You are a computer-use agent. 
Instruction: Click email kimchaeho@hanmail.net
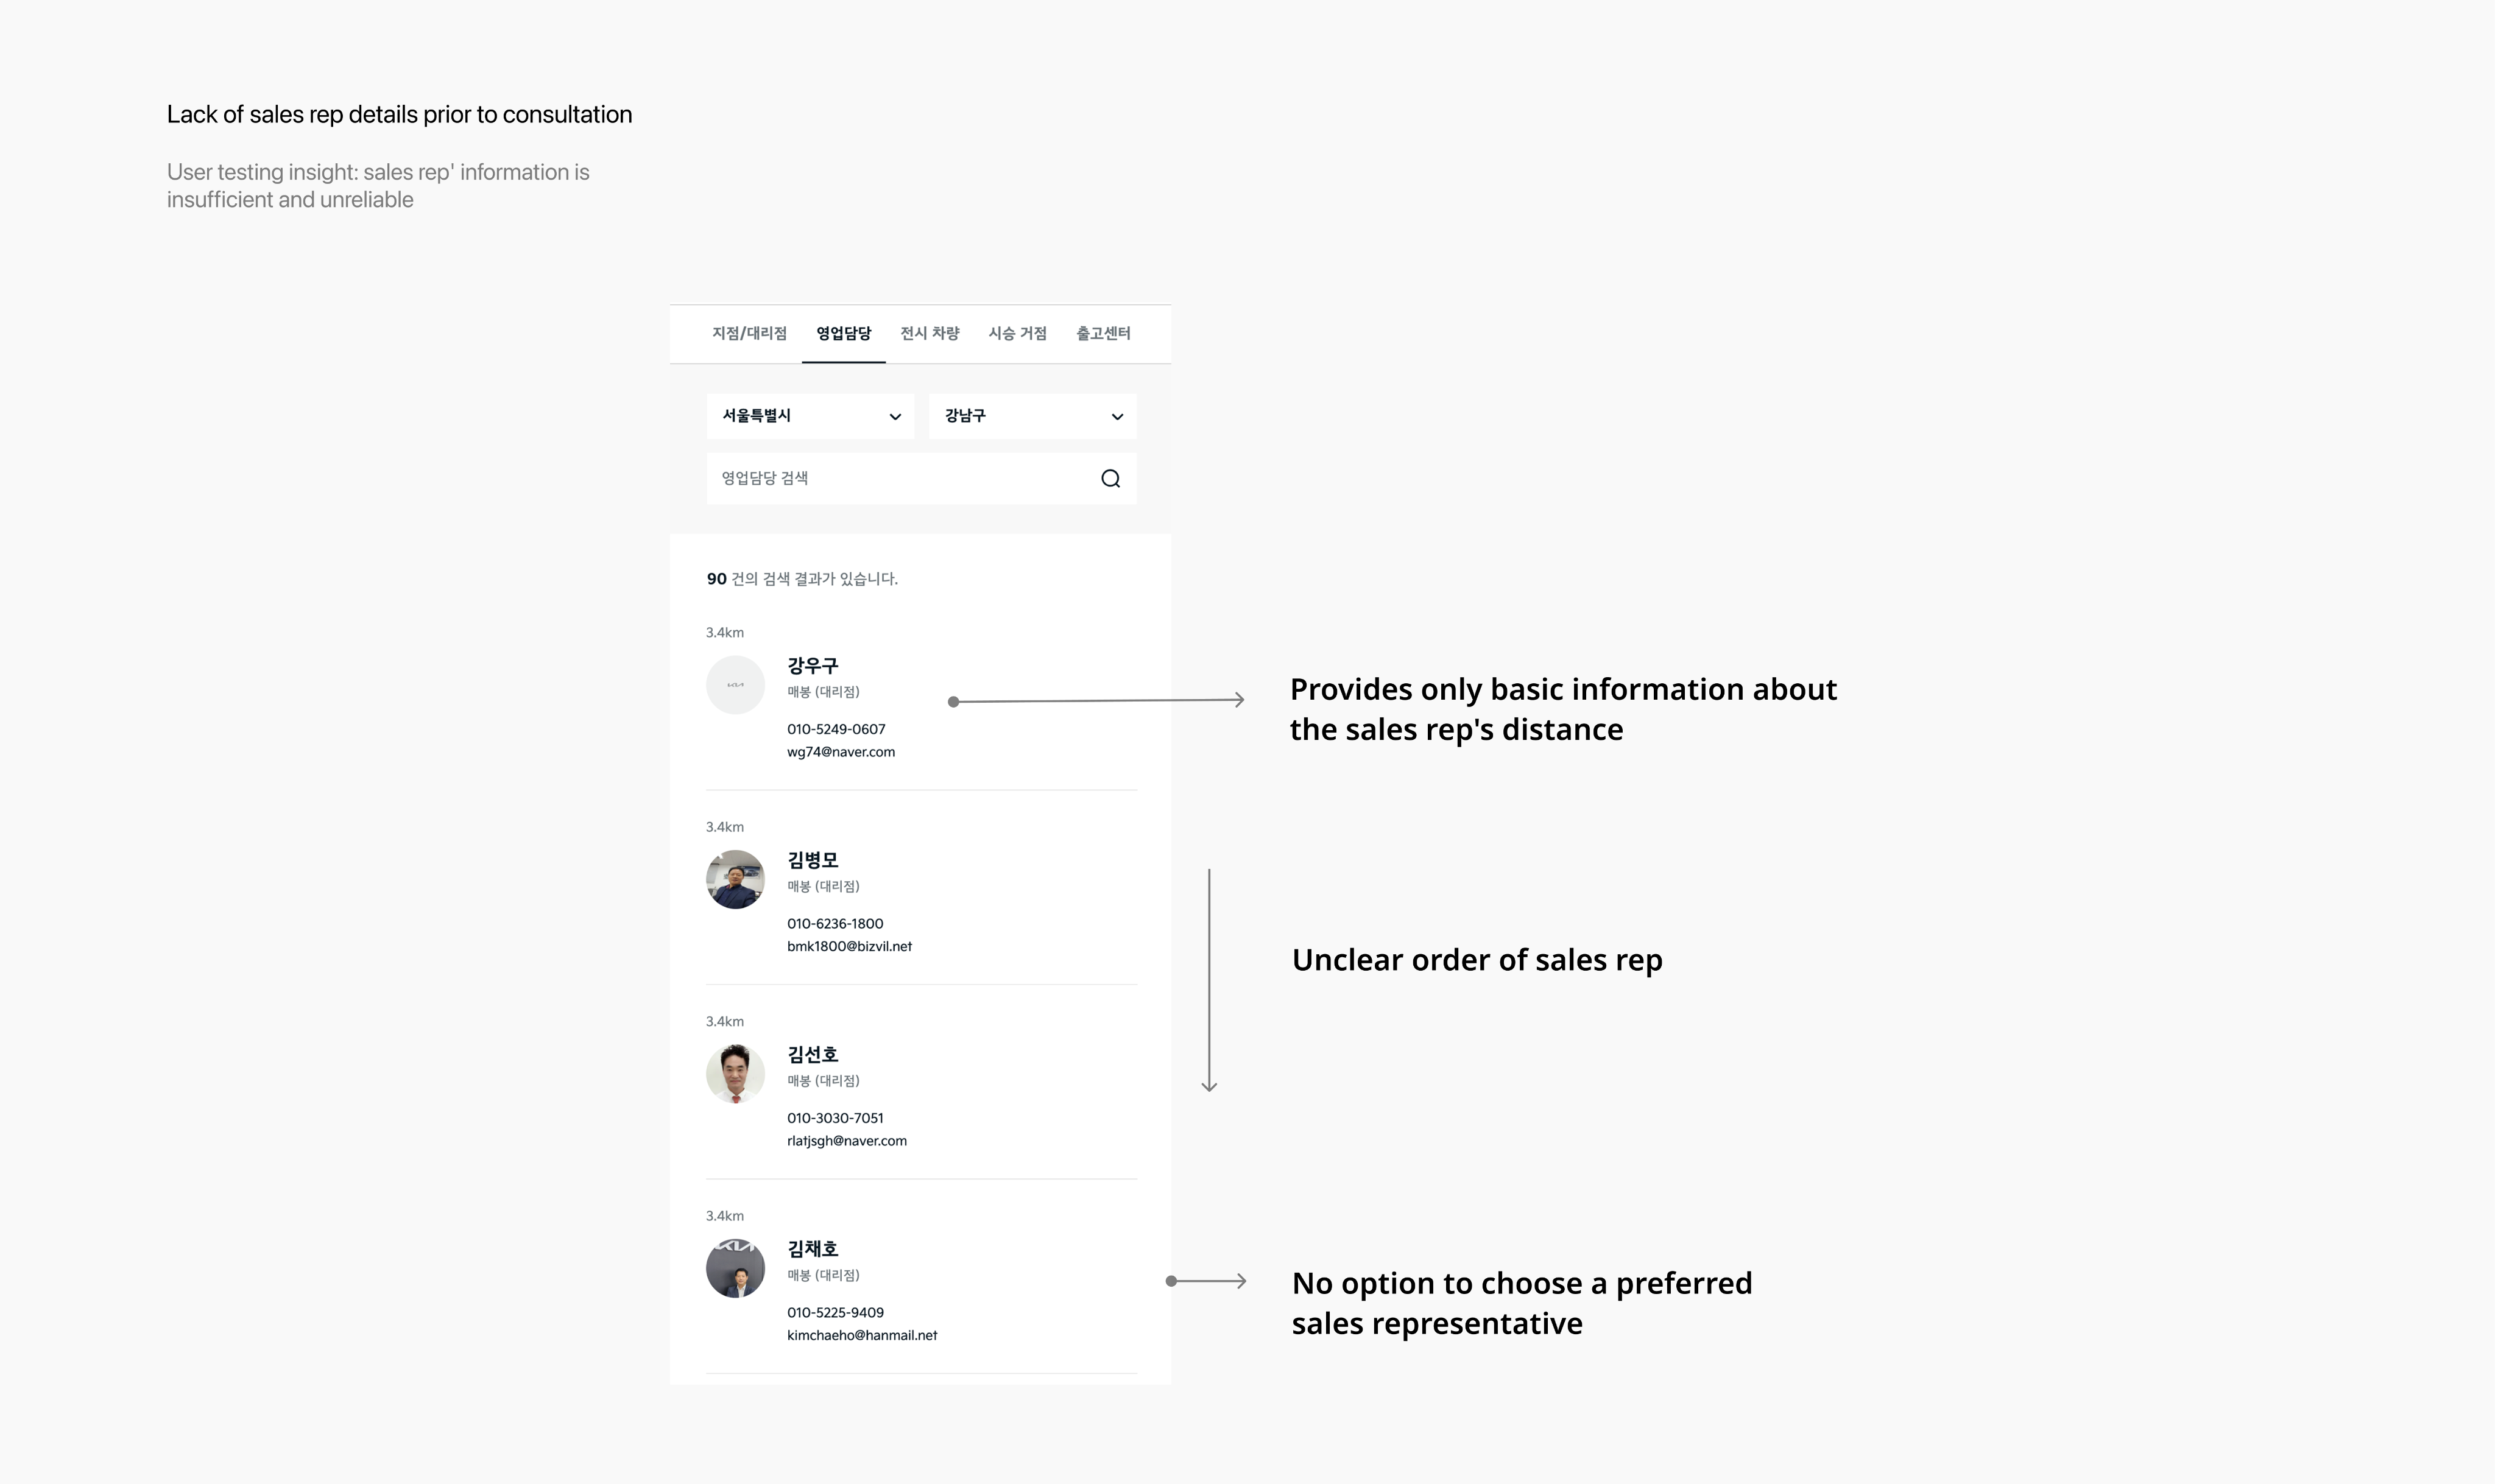862,1336
